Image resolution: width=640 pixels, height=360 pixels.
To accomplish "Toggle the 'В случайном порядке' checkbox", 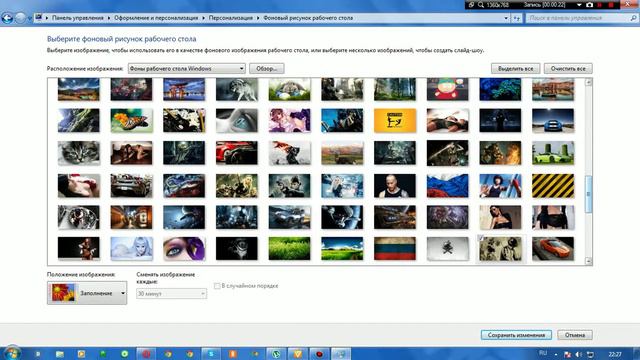I will pyautogui.click(x=217, y=286).
